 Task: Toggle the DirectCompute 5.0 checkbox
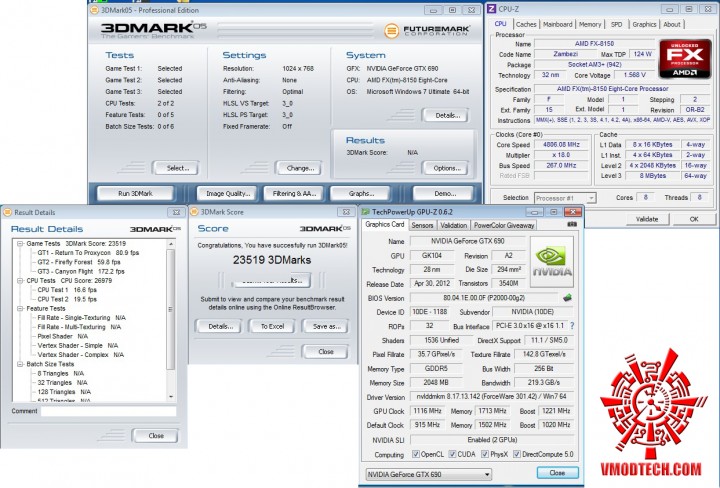pyautogui.click(x=517, y=454)
